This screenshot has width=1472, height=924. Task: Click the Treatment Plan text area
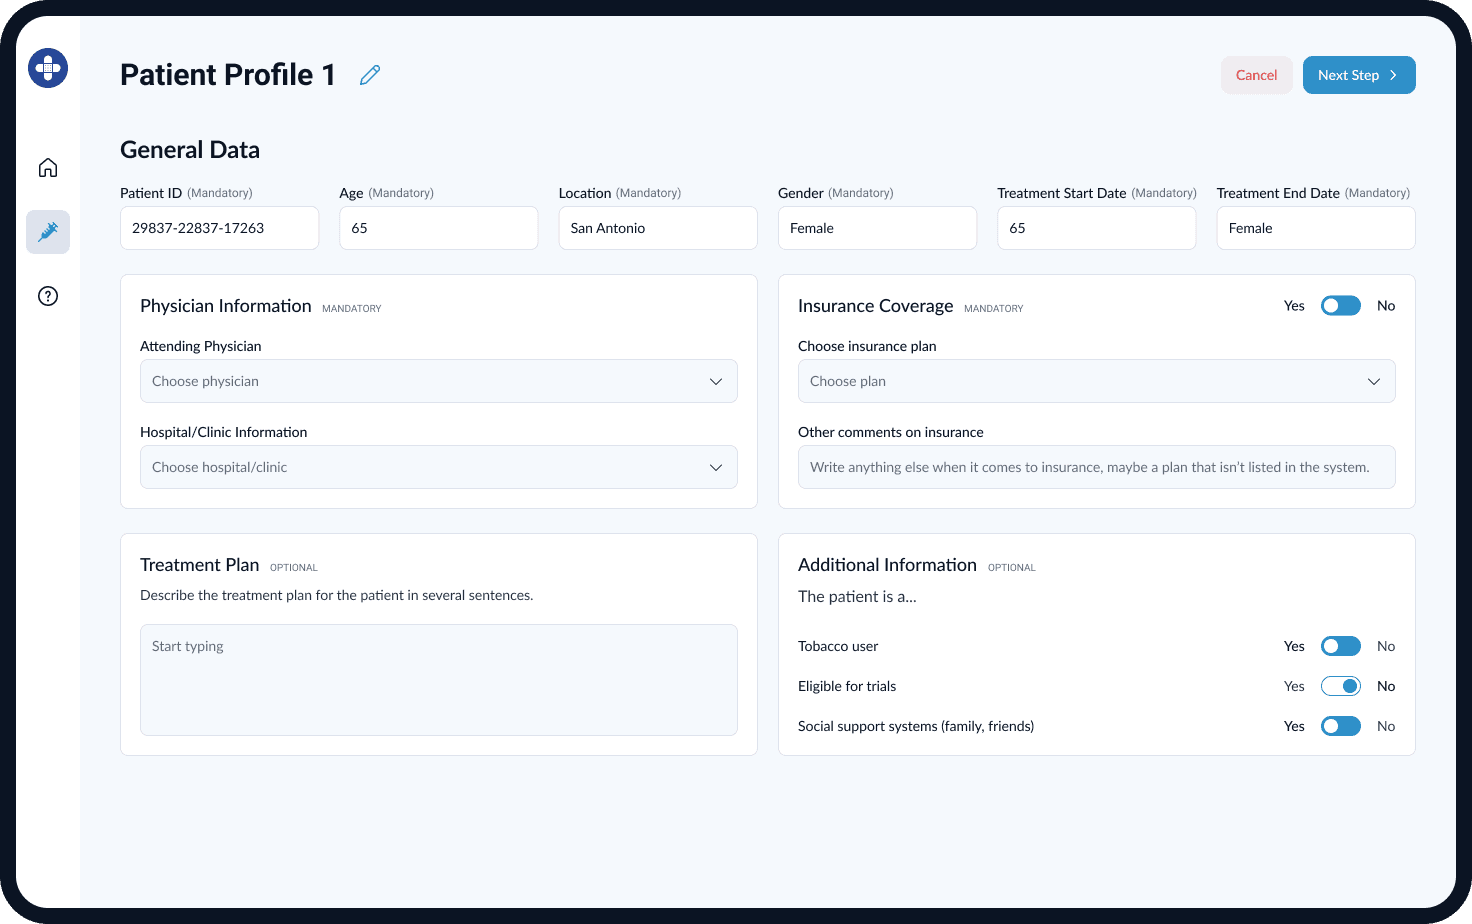tap(438, 679)
